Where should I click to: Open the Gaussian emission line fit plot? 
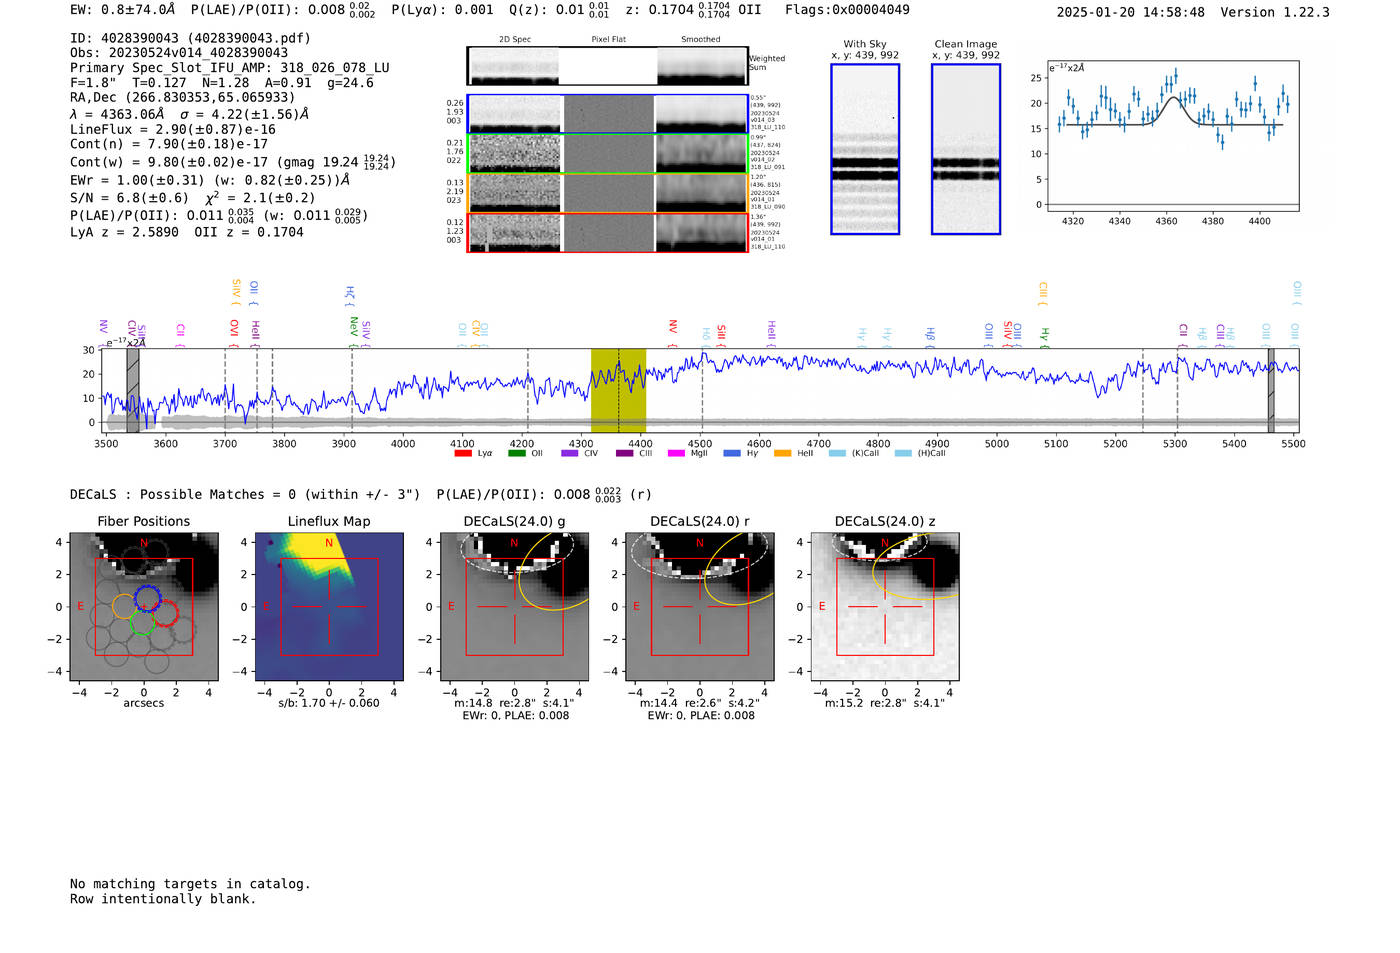1173,135
